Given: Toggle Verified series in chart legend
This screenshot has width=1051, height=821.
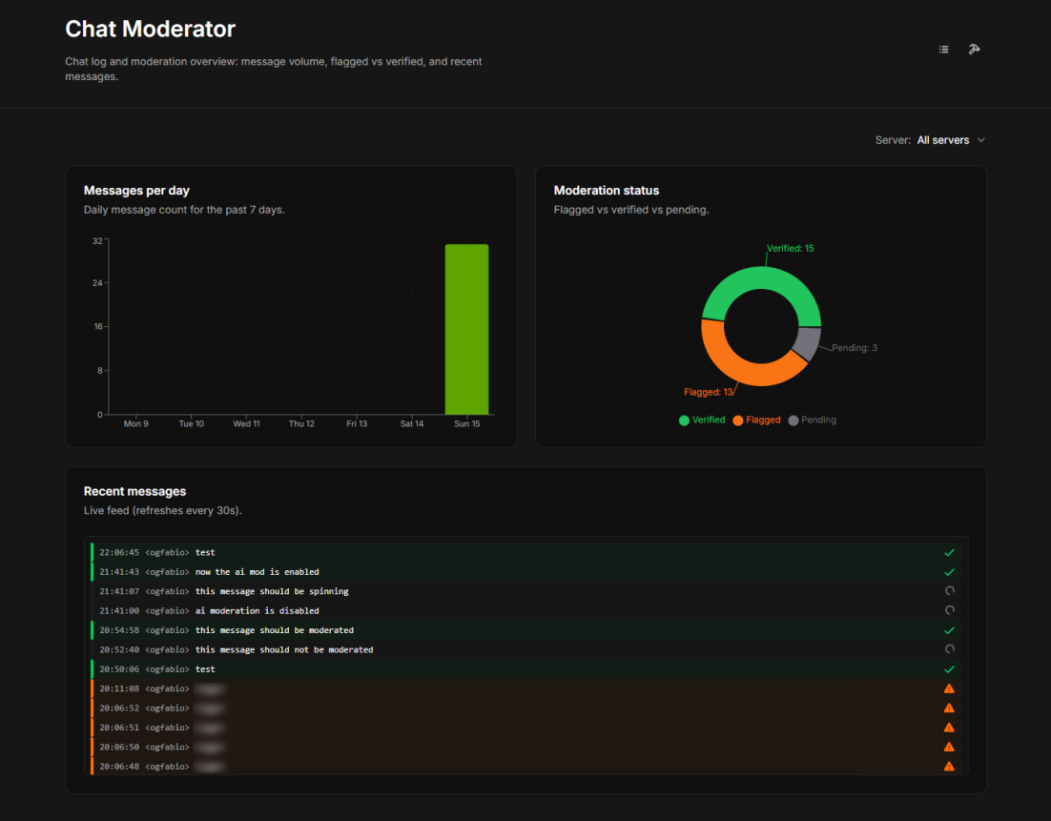Looking at the screenshot, I should pyautogui.click(x=702, y=420).
